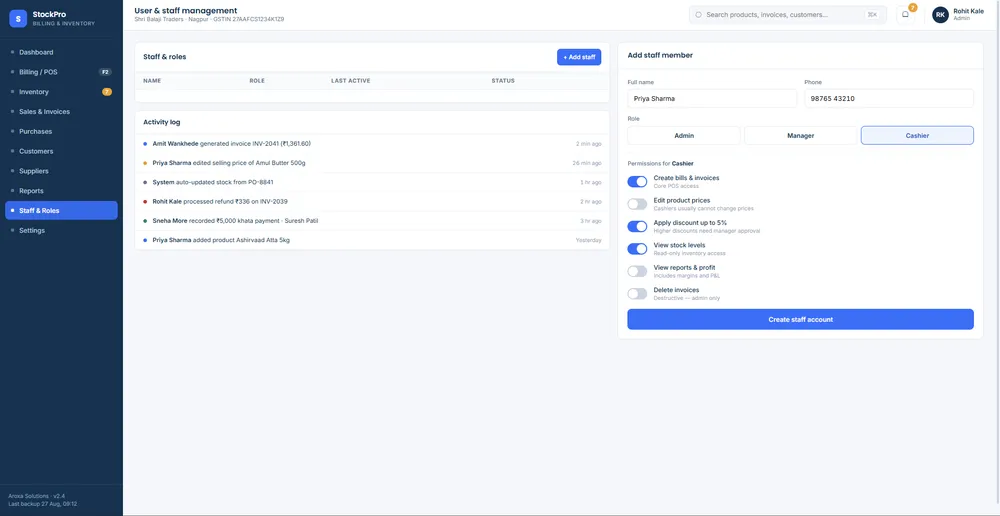1000x516 pixels.
Task: Go to Suppliers
Action: [61, 171]
